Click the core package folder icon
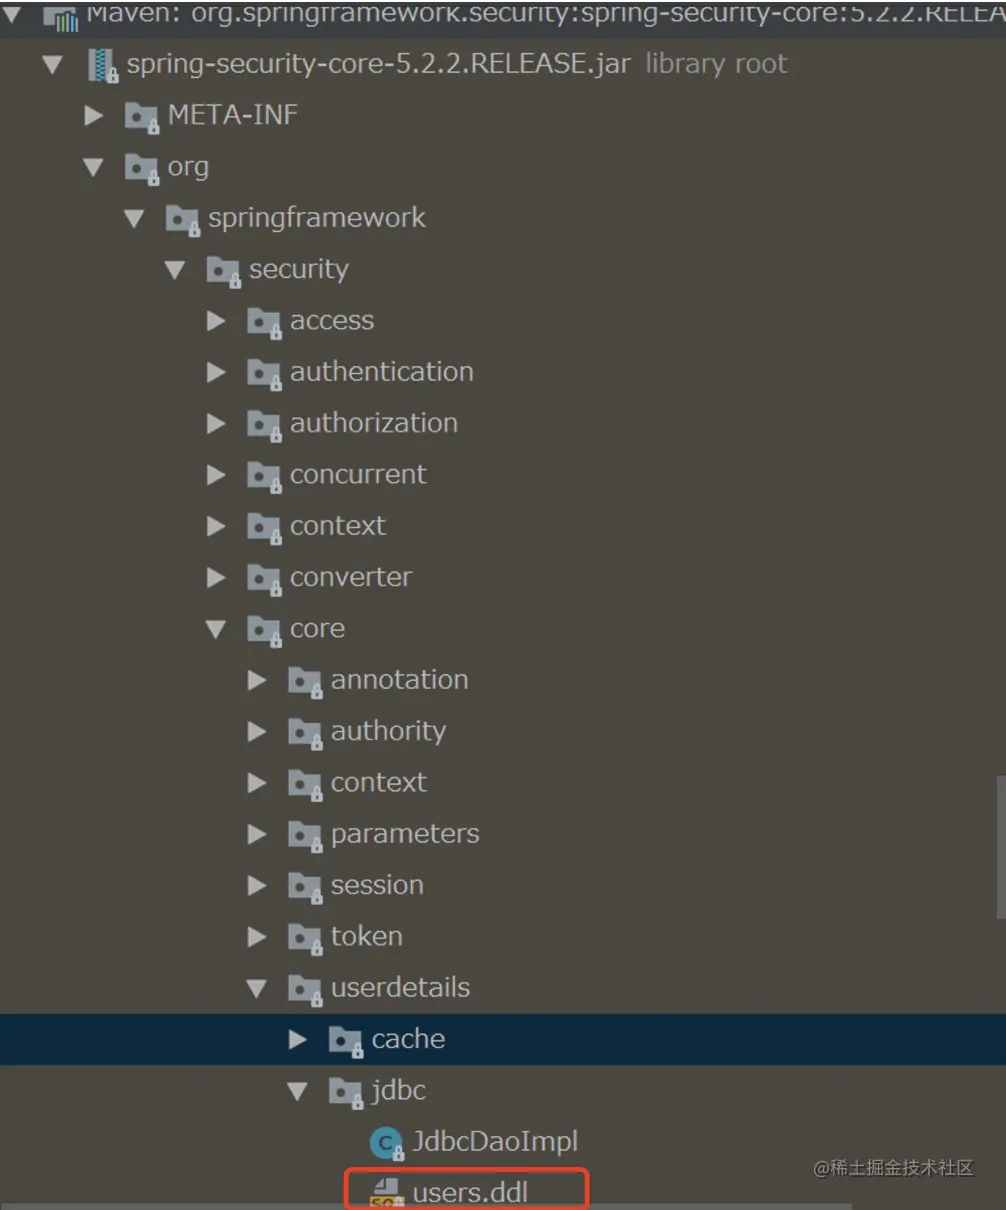 coord(264,630)
